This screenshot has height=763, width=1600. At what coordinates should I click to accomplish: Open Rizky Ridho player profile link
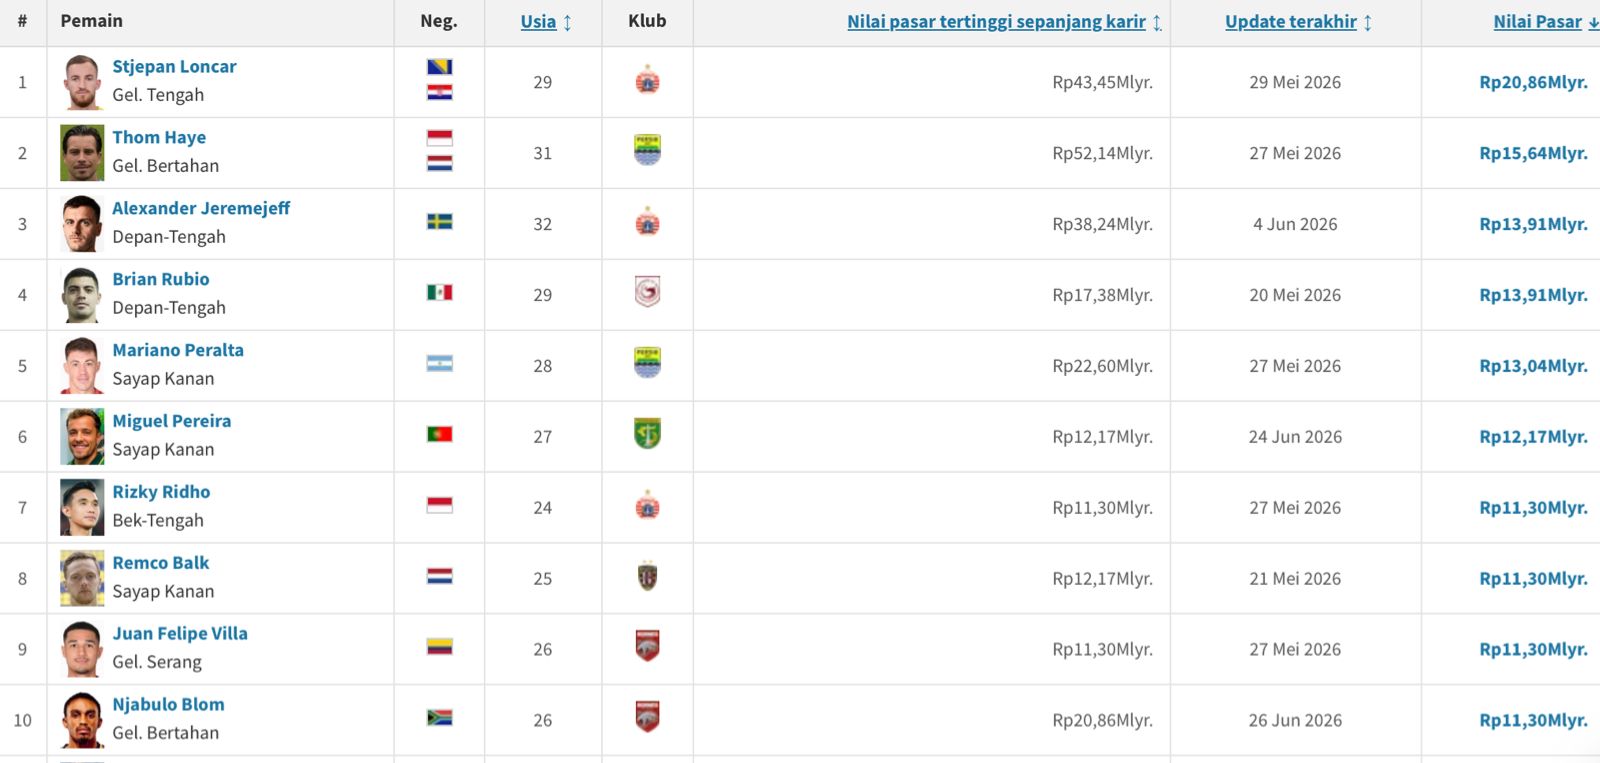(161, 492)
